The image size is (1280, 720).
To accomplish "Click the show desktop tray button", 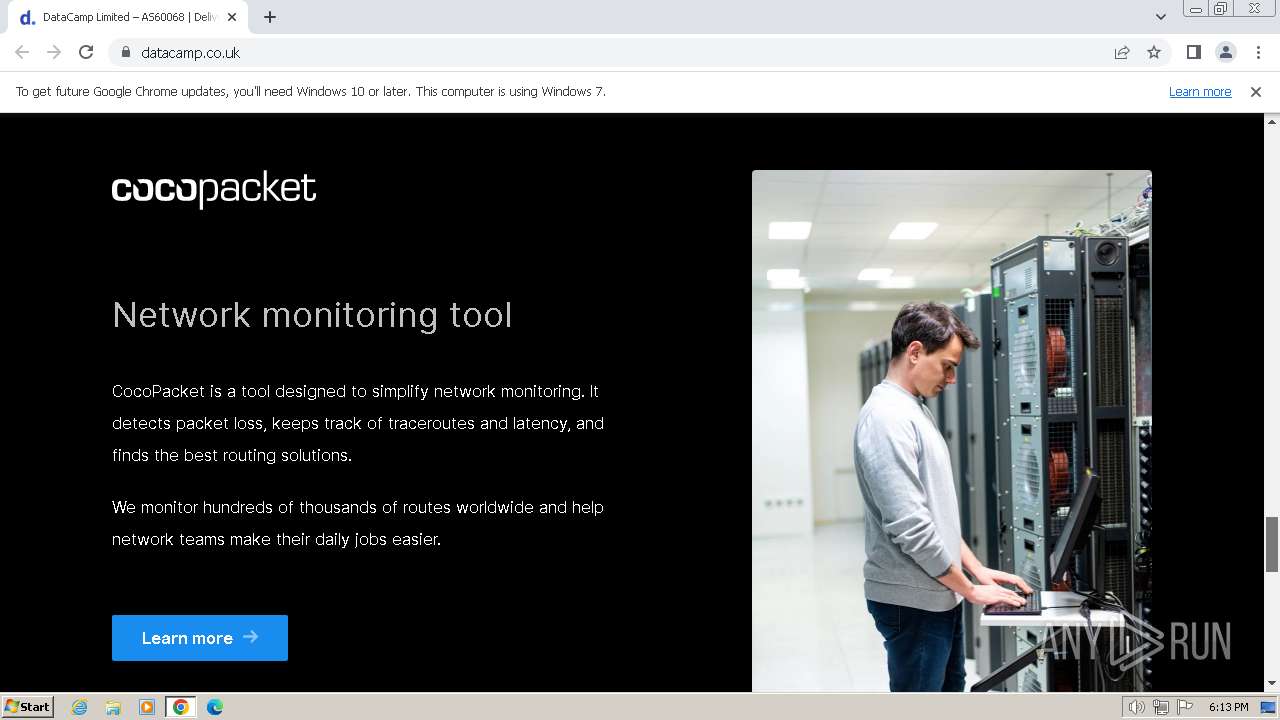I will [x=1269, y=707].
